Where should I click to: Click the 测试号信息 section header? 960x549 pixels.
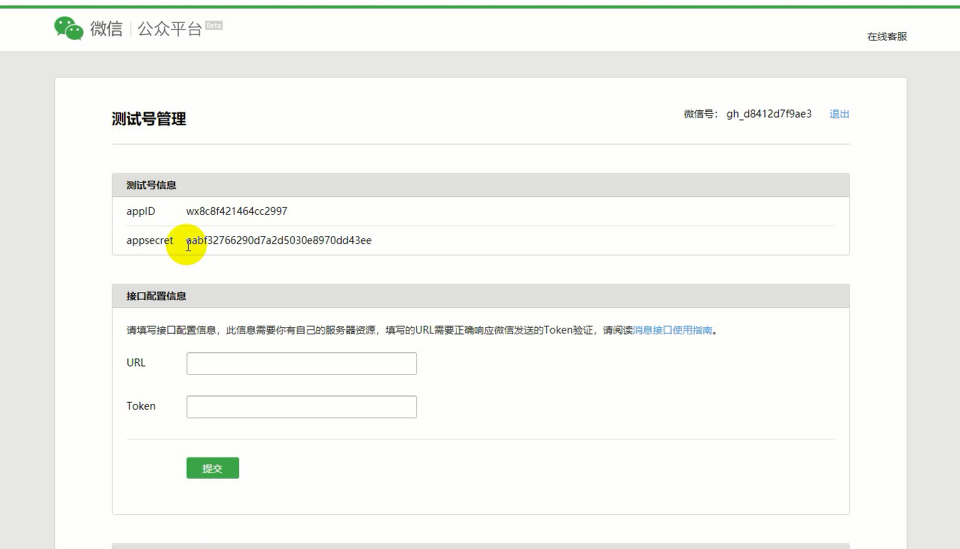[x=481, y=185]
